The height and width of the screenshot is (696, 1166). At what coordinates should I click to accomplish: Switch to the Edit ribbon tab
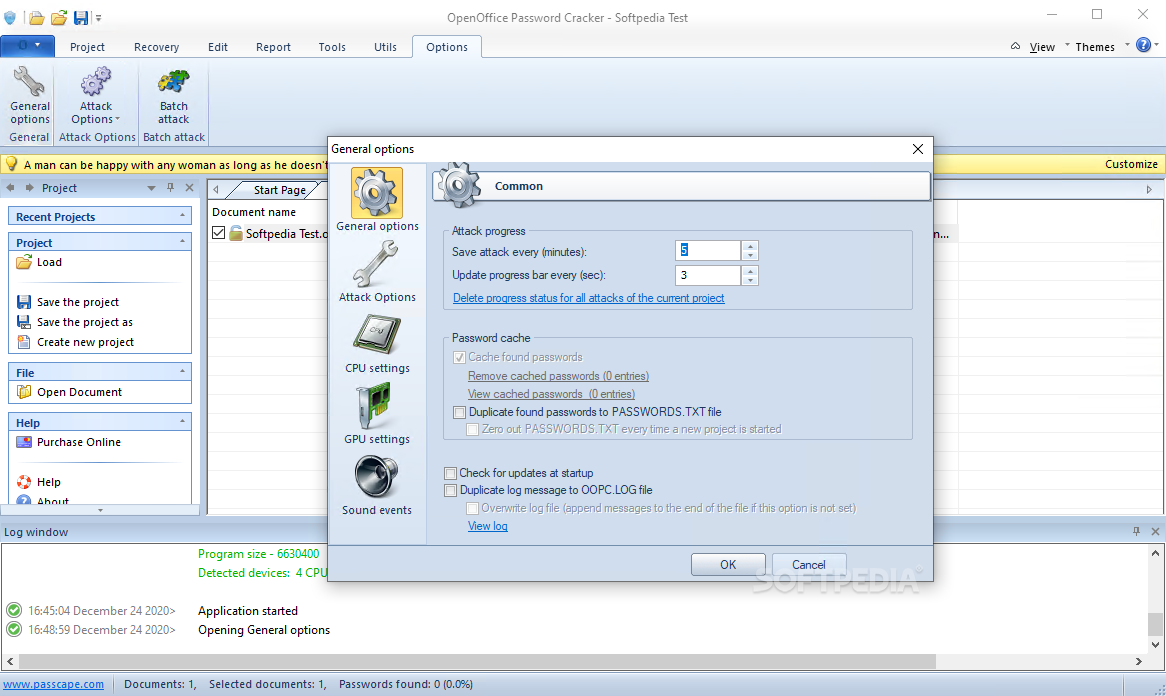click(x=218, y=47)
